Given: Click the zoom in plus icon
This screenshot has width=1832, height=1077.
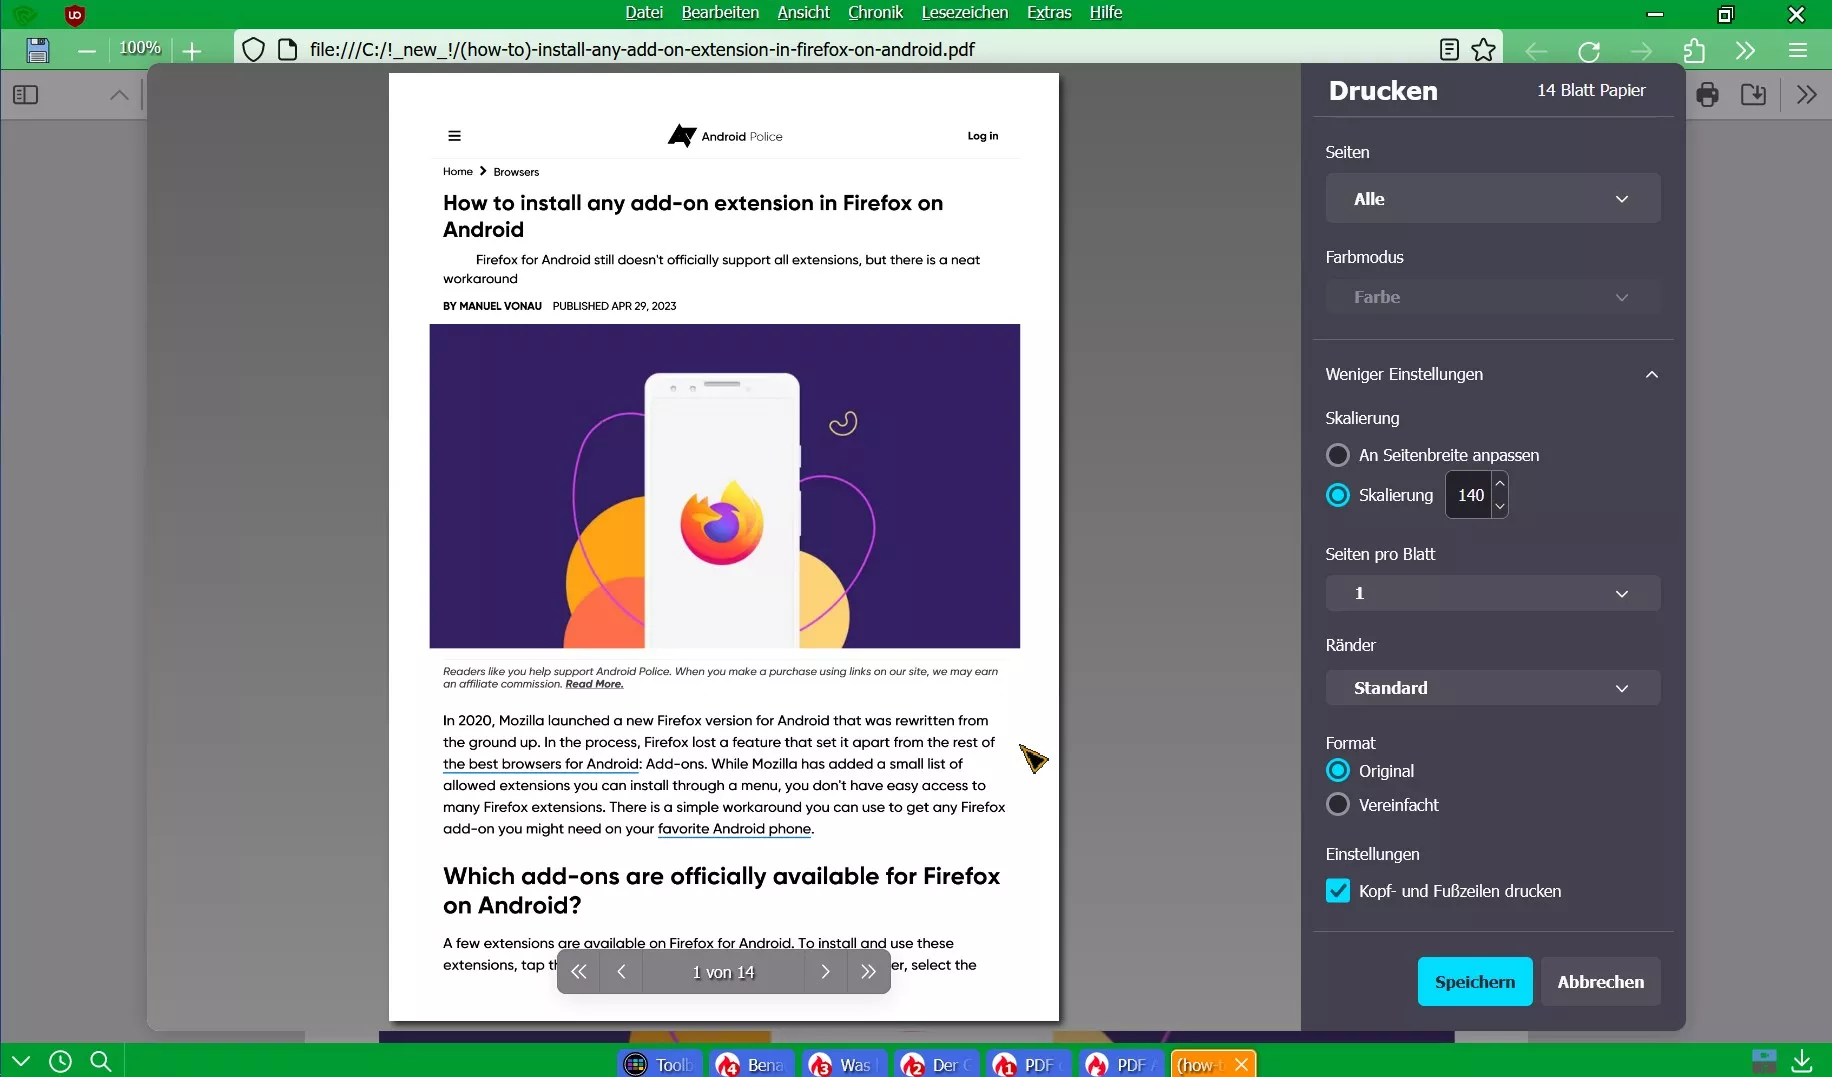Looking at the screenshot, I should point(193,50).
